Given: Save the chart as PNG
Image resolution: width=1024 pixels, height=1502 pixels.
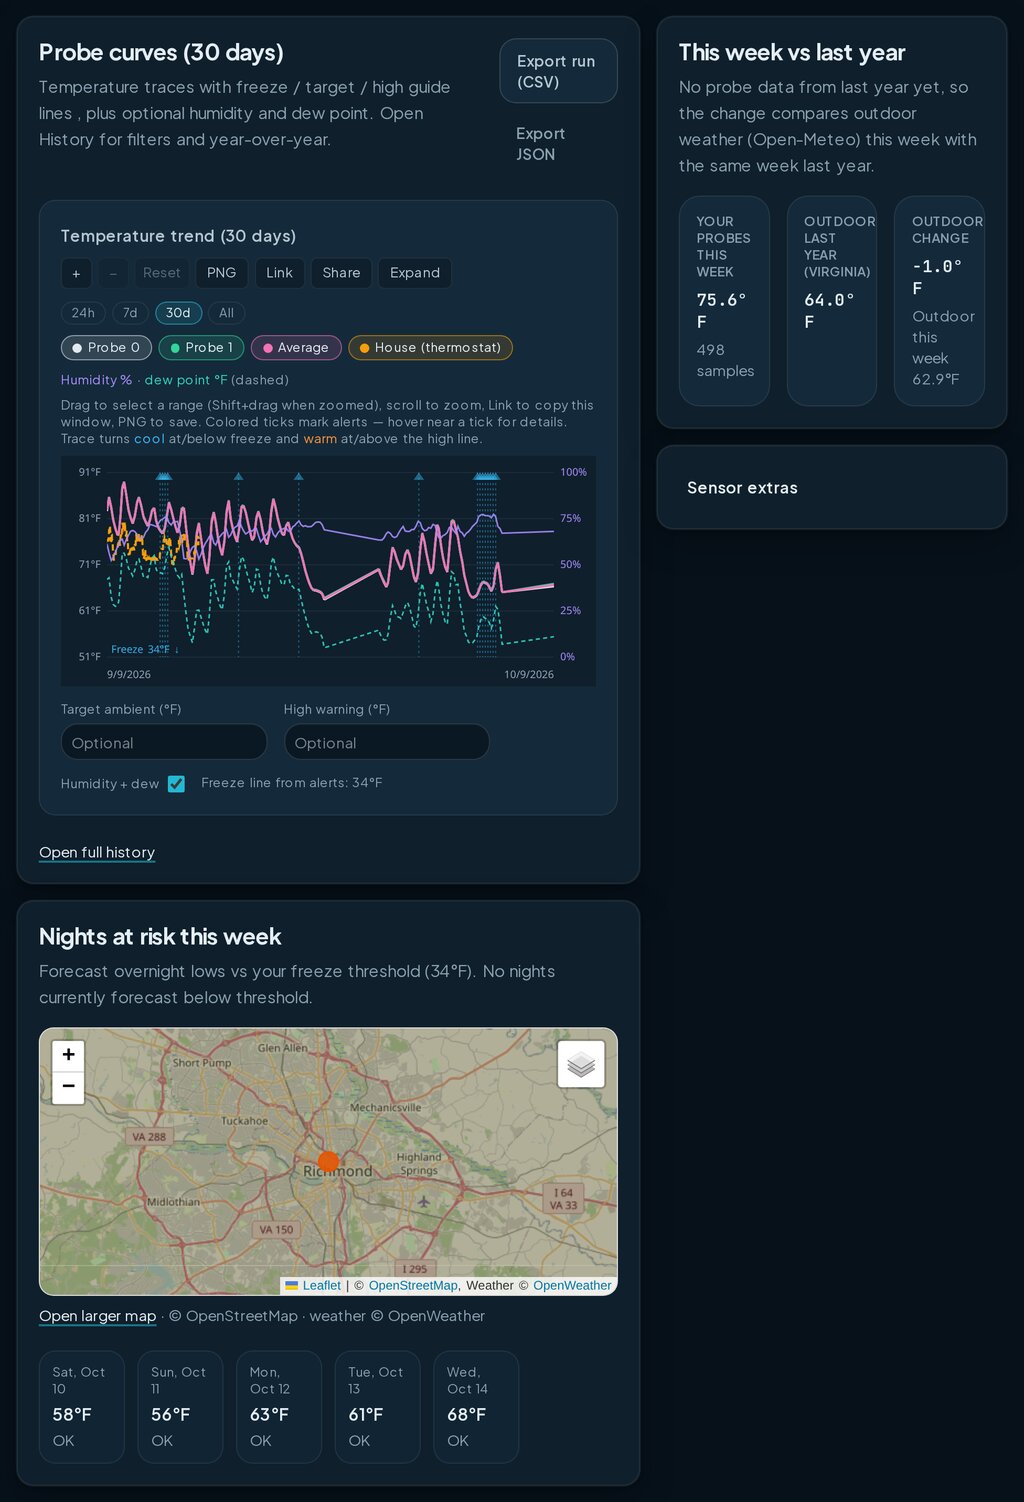Looking at the screenshot, I should pyautogui.click(x=222, y=273).
